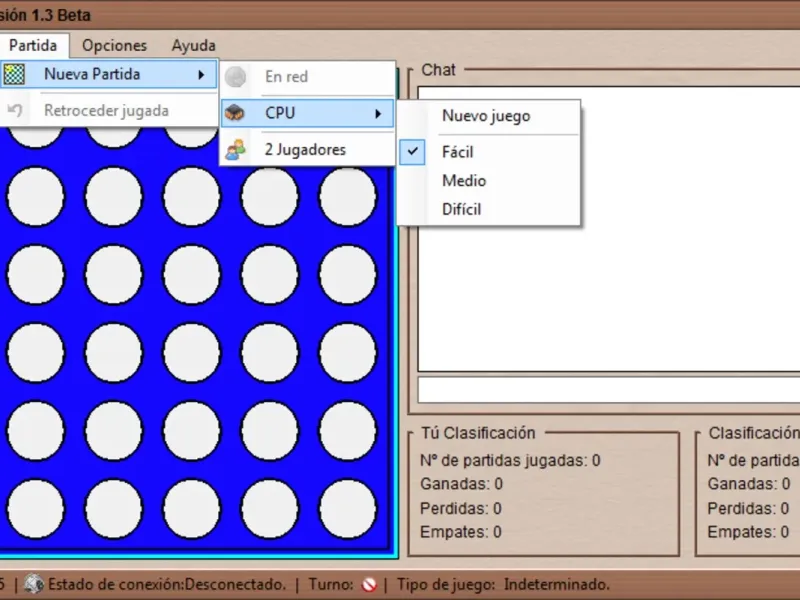The width and height of the screenshot is (800, 600).
Task: Select Fácil difficulty checkmark
Action: pyautogui.click(x=412, y=152)
